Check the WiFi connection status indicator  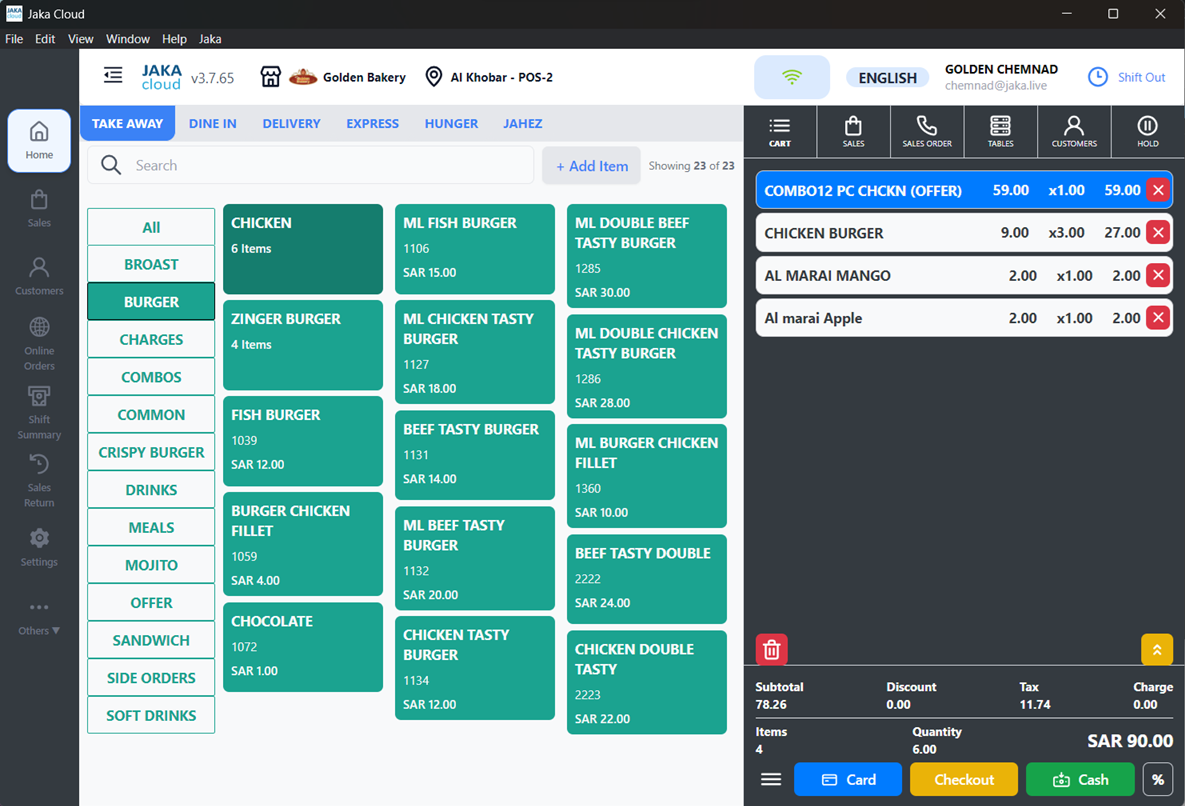[791, 76]
